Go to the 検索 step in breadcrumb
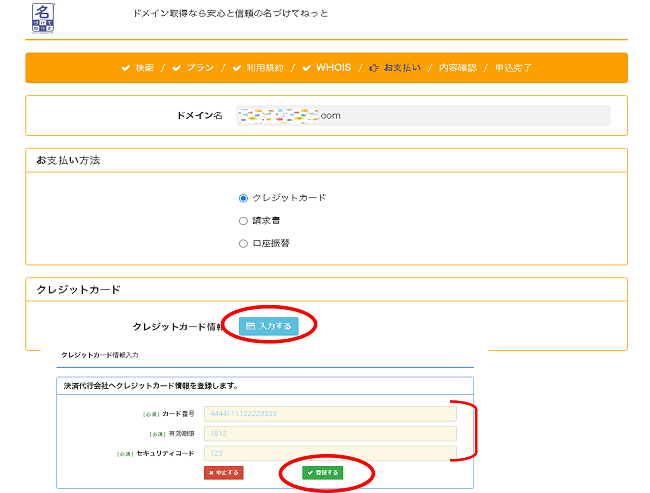Viewport: 650px width, 493px height. [x=145, y=68]
